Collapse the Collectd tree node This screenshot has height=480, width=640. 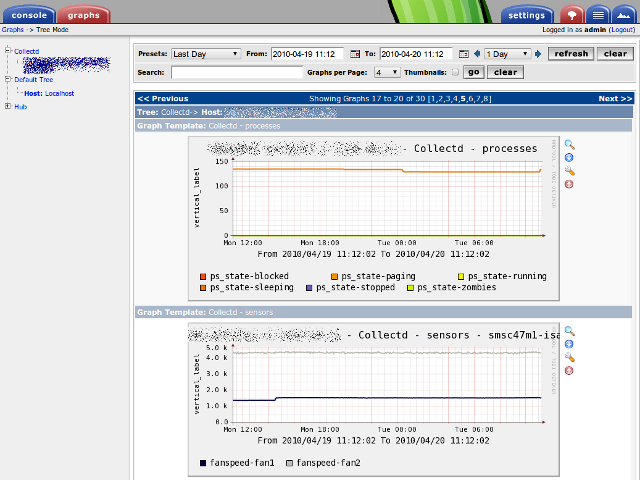(x=8, y=51)
